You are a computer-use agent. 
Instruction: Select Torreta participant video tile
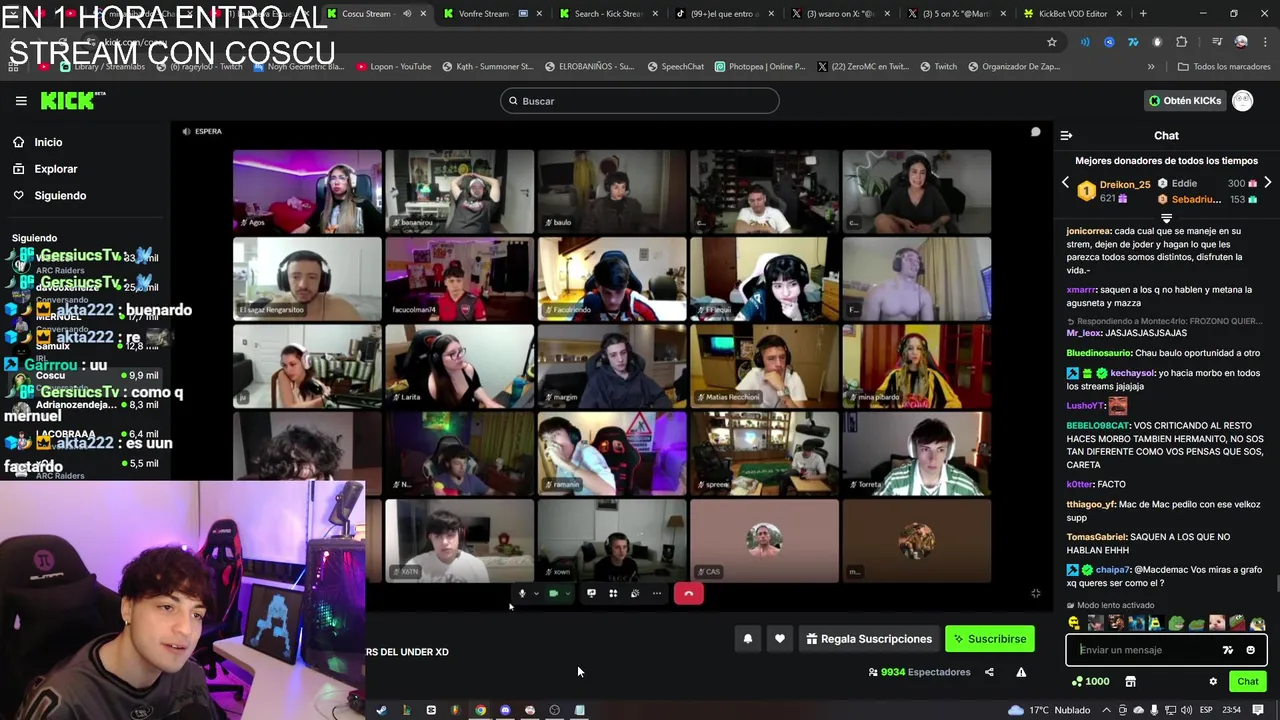click(917, 454)
